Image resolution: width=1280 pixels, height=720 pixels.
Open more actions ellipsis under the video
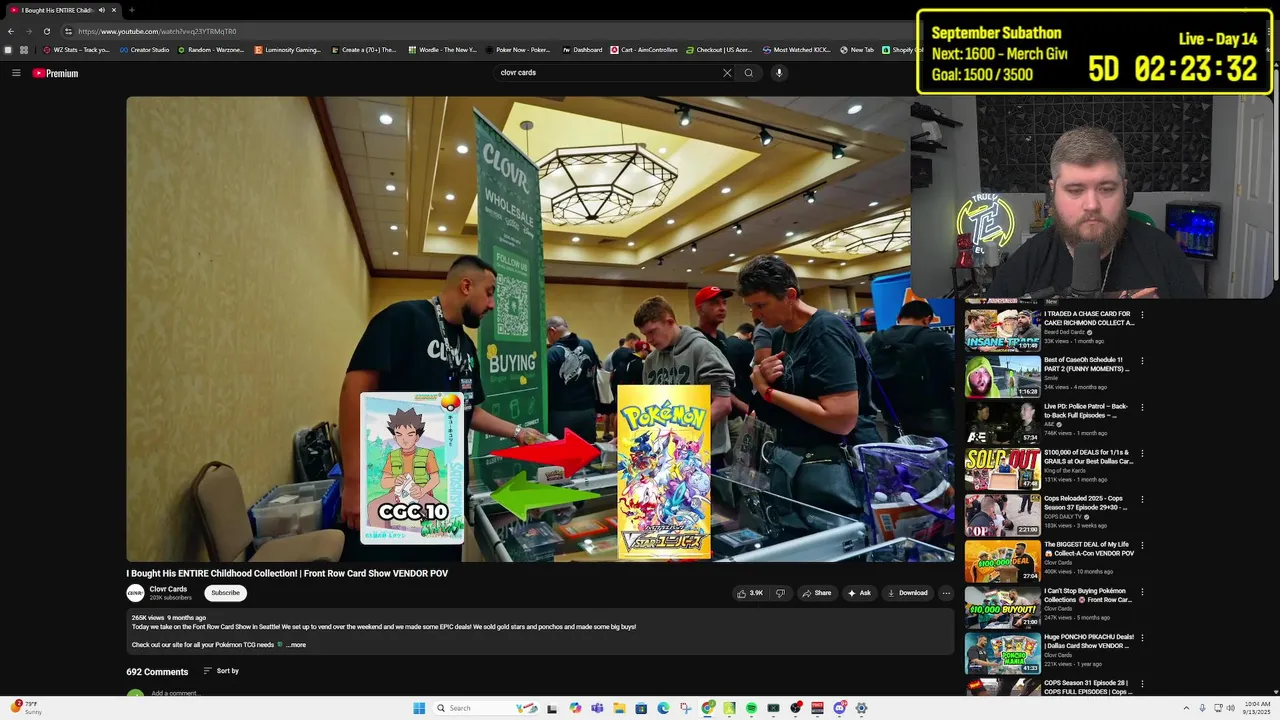[x=946, y=593]
